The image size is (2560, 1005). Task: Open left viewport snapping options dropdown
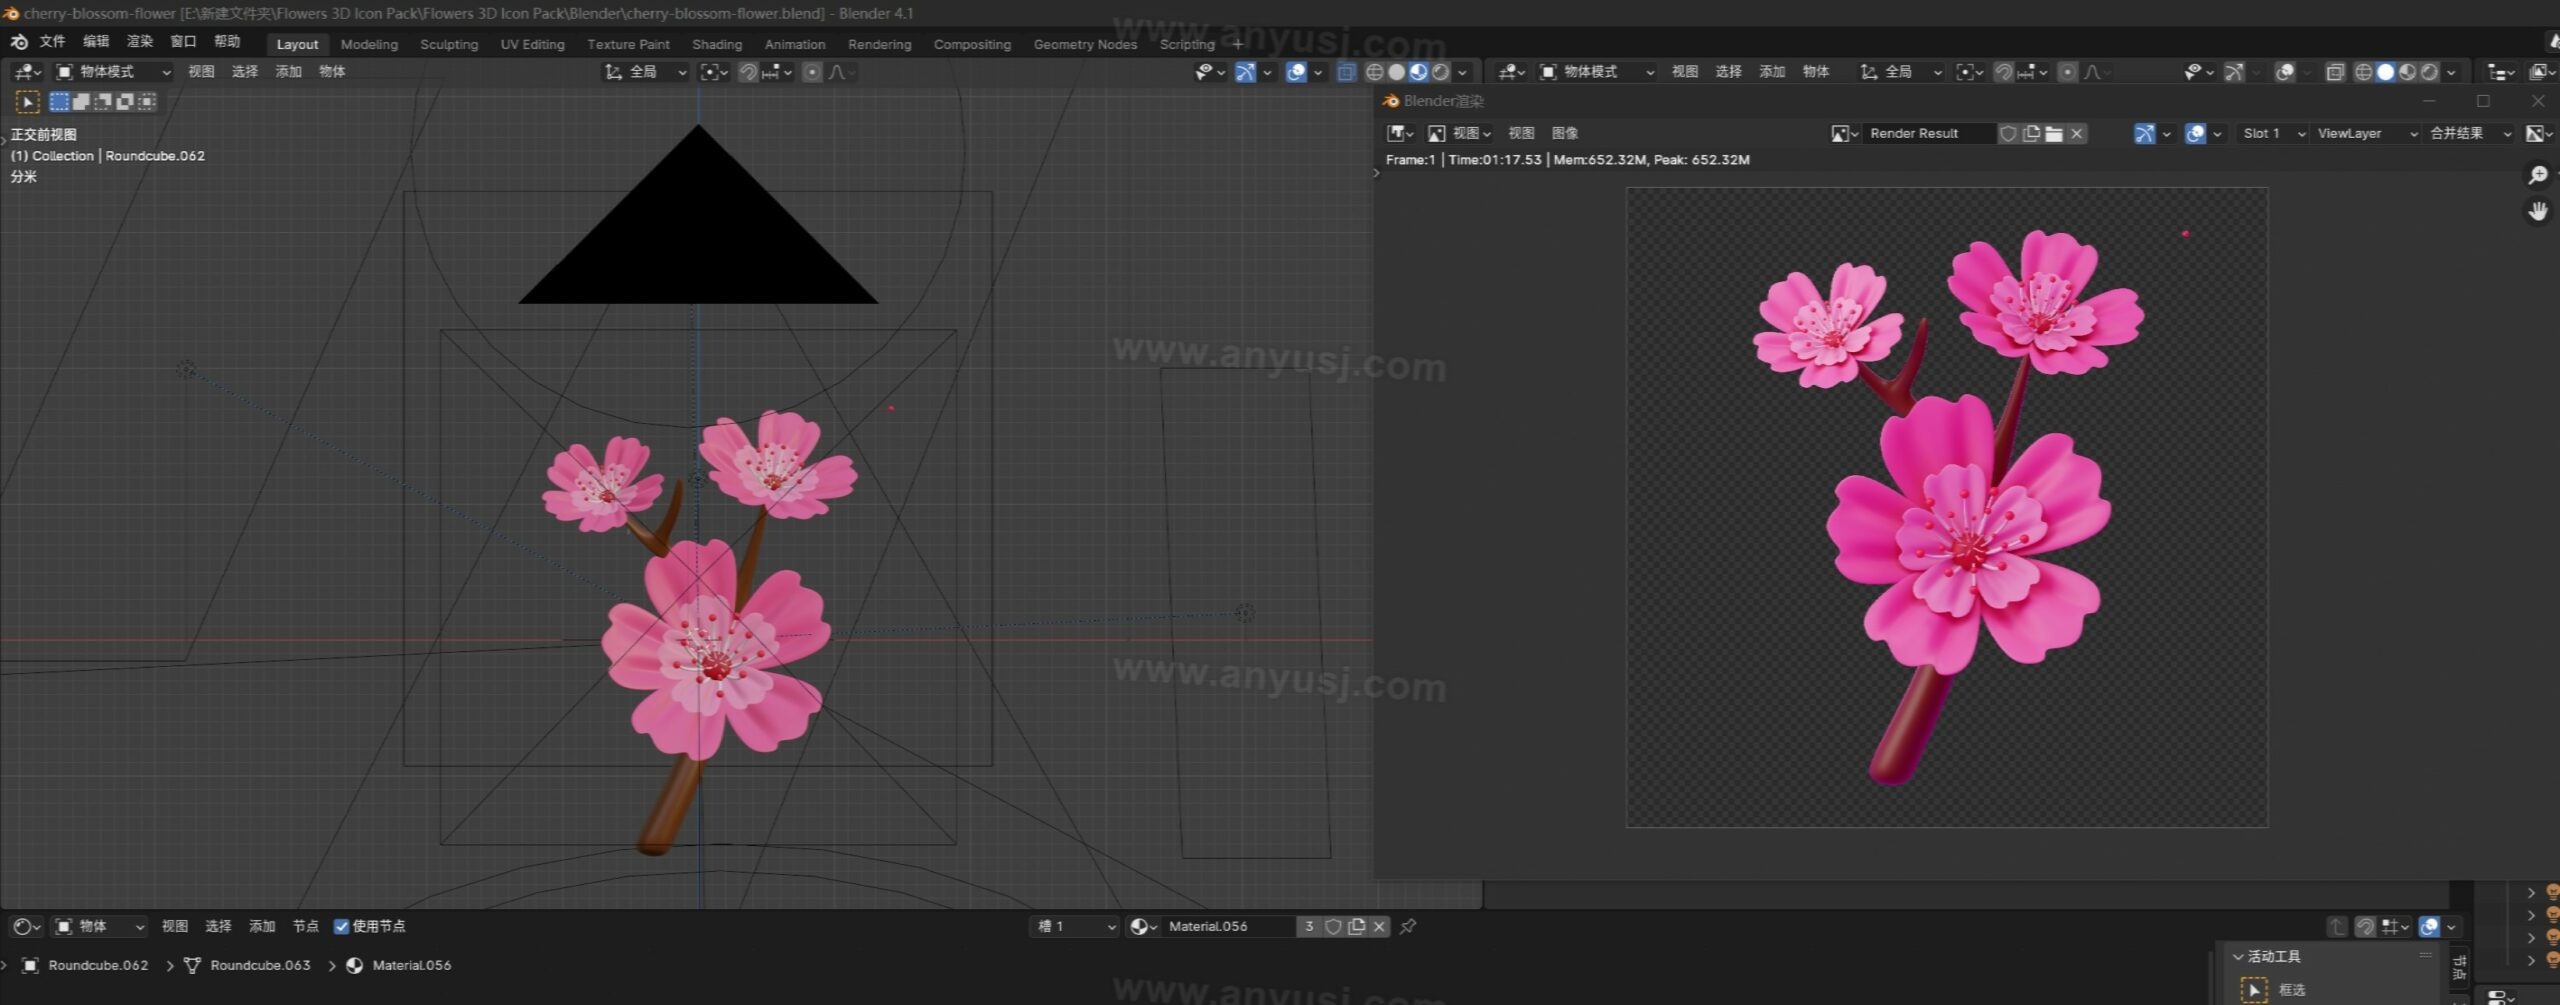click(777, 72)
